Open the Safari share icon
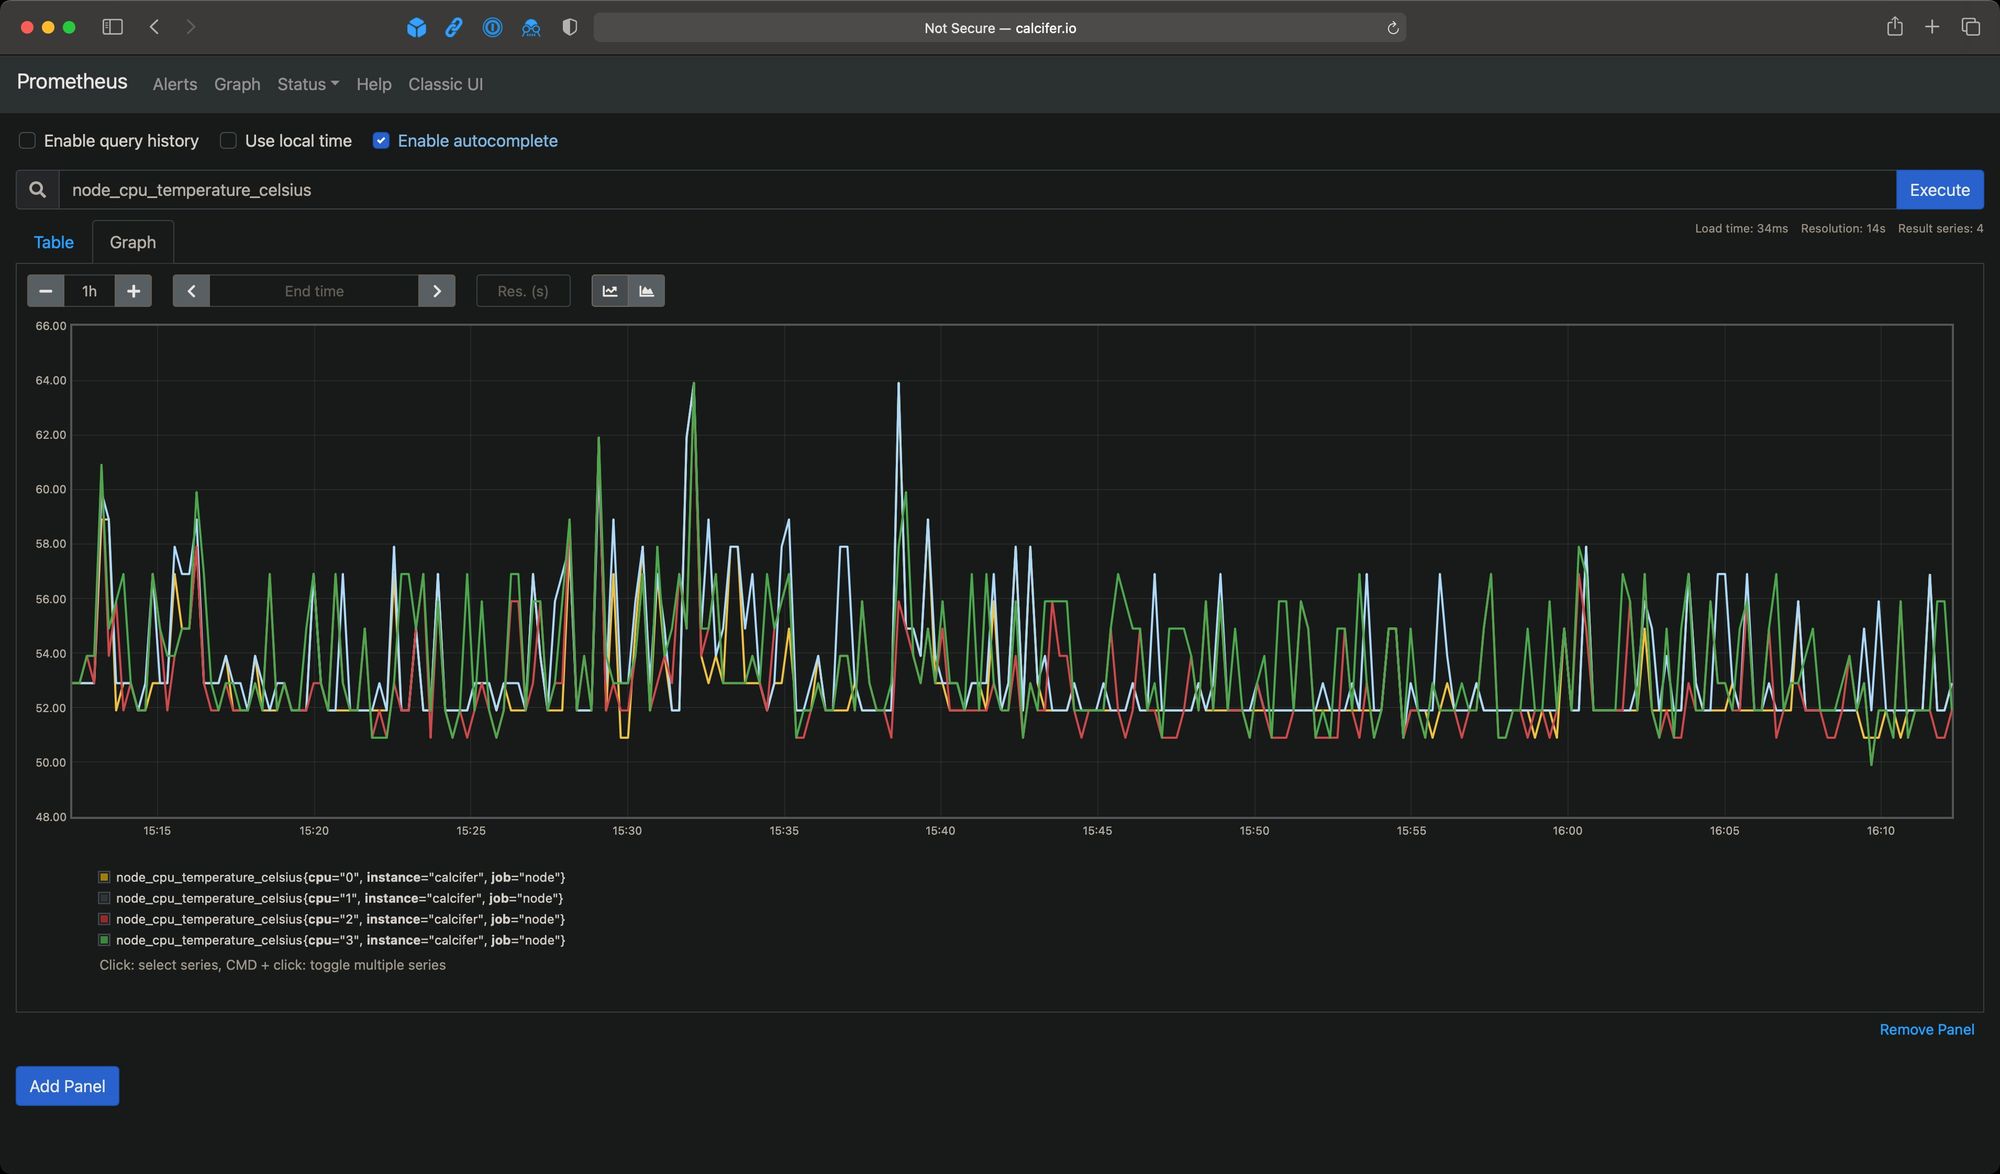 click(1894, 27)
